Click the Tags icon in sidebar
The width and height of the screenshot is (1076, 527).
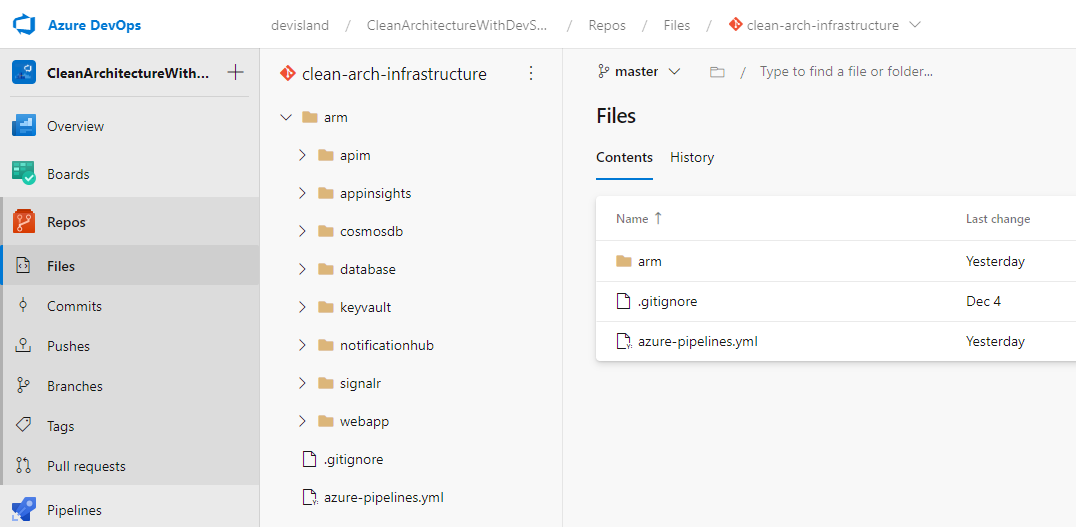click(x=23, y=426)
